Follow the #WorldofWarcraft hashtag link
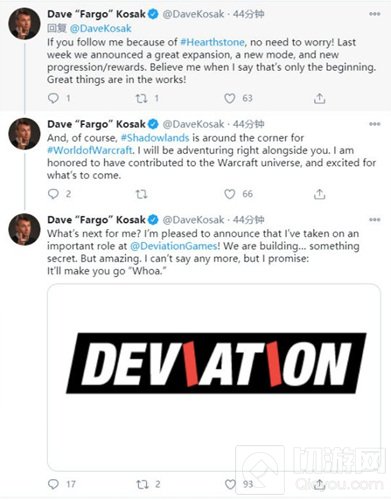 [x=90, y=150]
